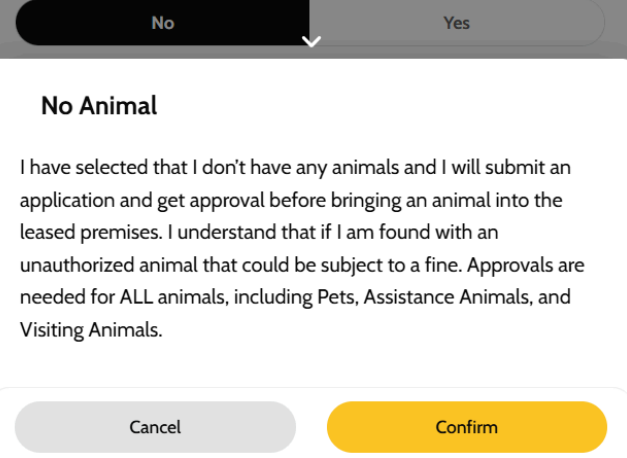The image size is (627, 458).
Task: Click the phrase get approval in the text
Action: 211,200
